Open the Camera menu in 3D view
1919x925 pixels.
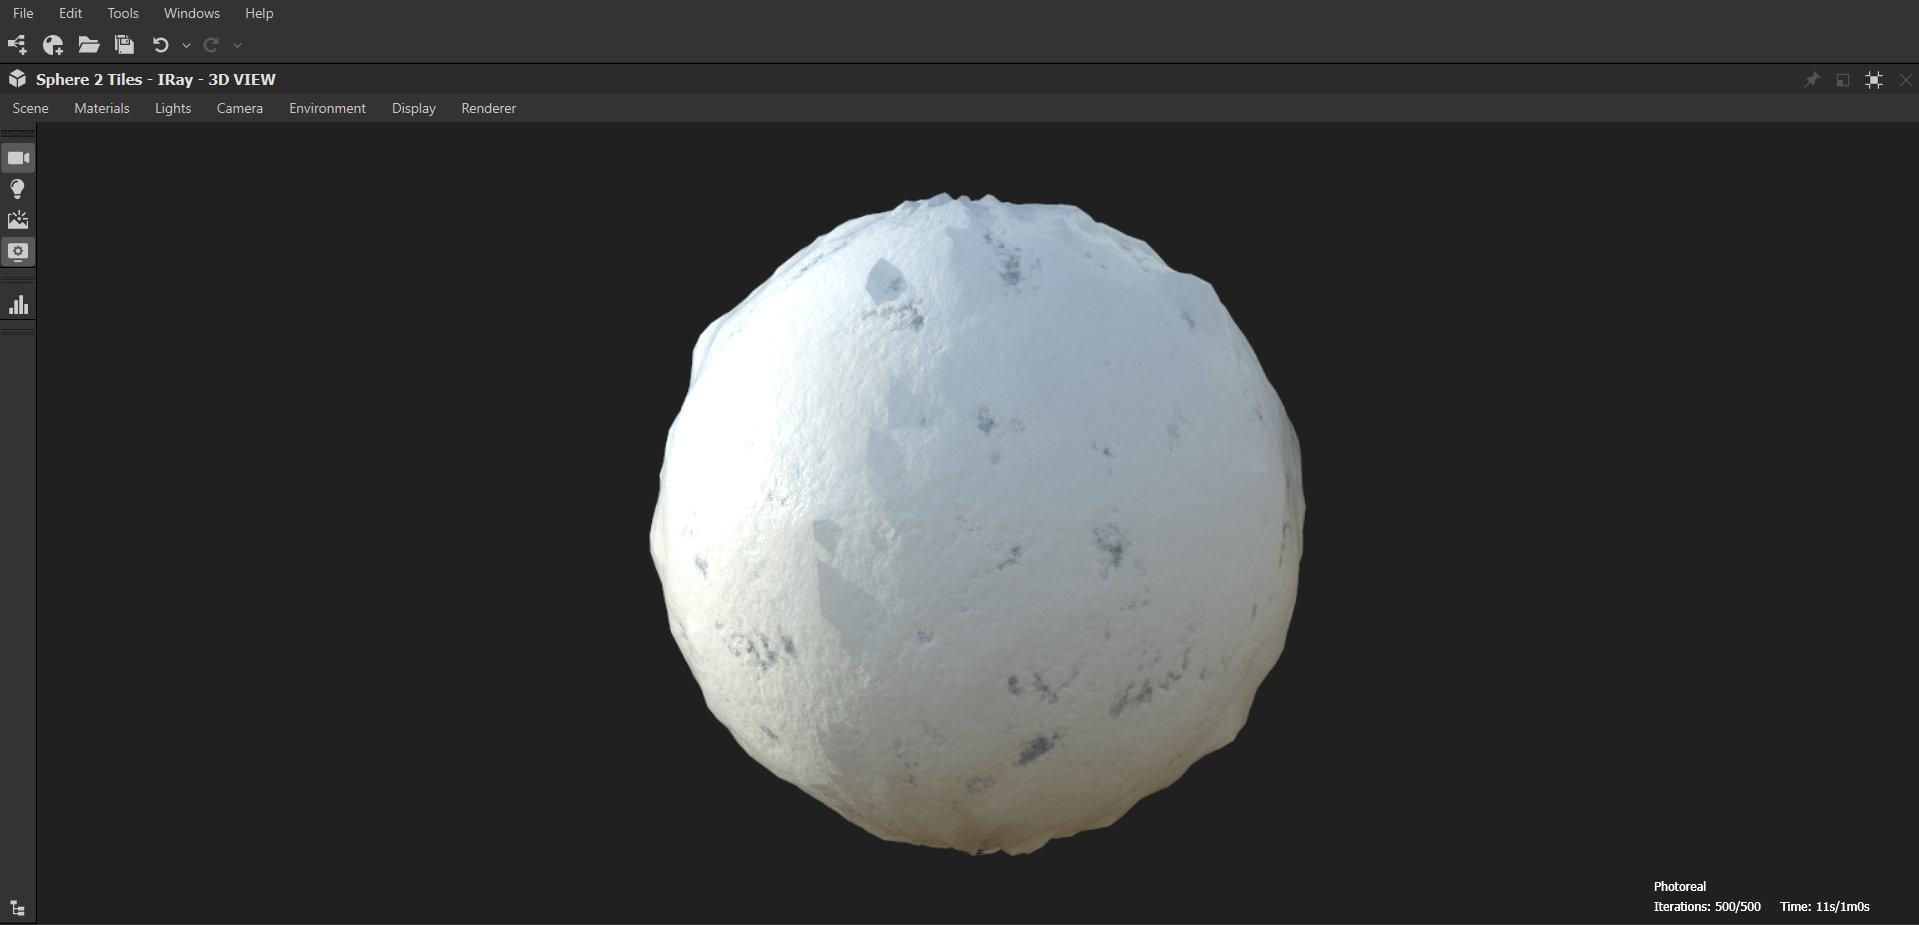(240, 108)
